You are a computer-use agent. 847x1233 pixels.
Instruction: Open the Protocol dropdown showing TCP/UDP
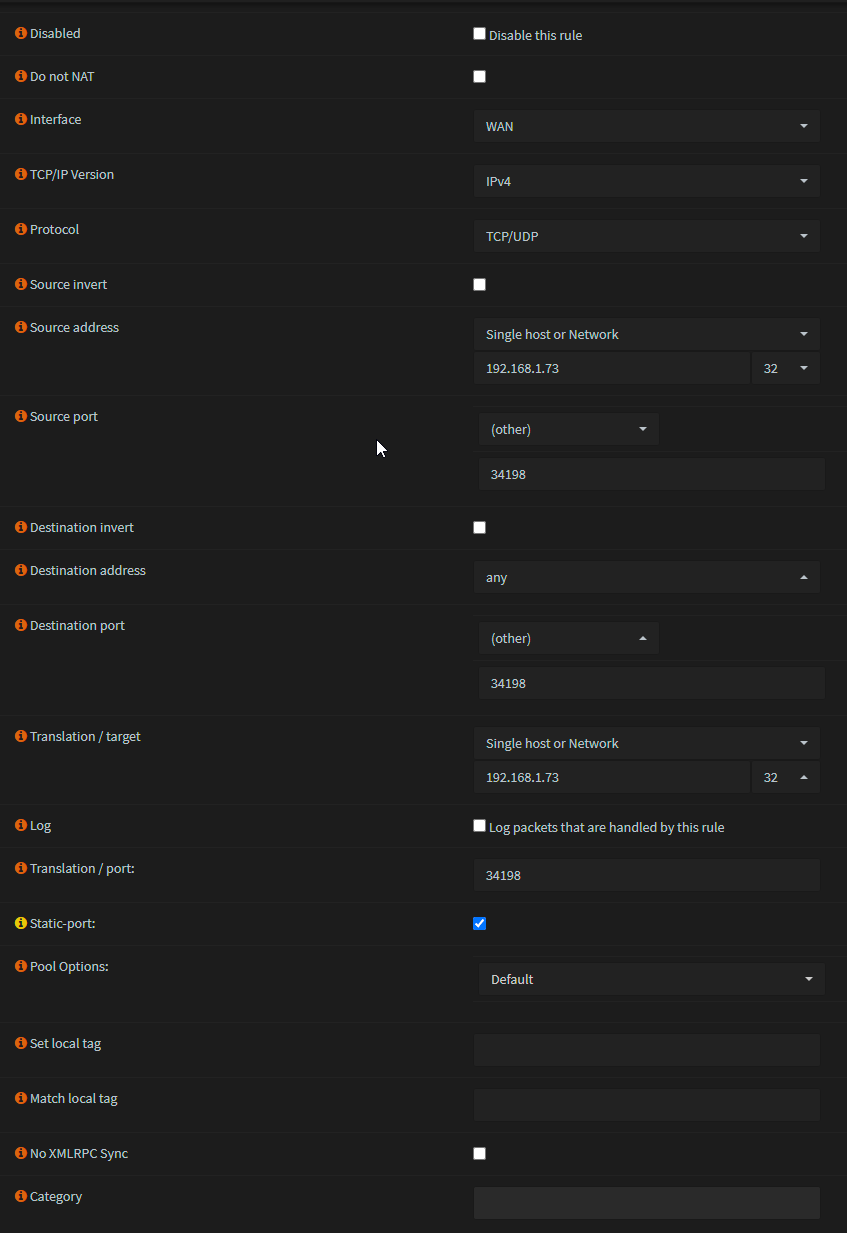tap(646, 237)
